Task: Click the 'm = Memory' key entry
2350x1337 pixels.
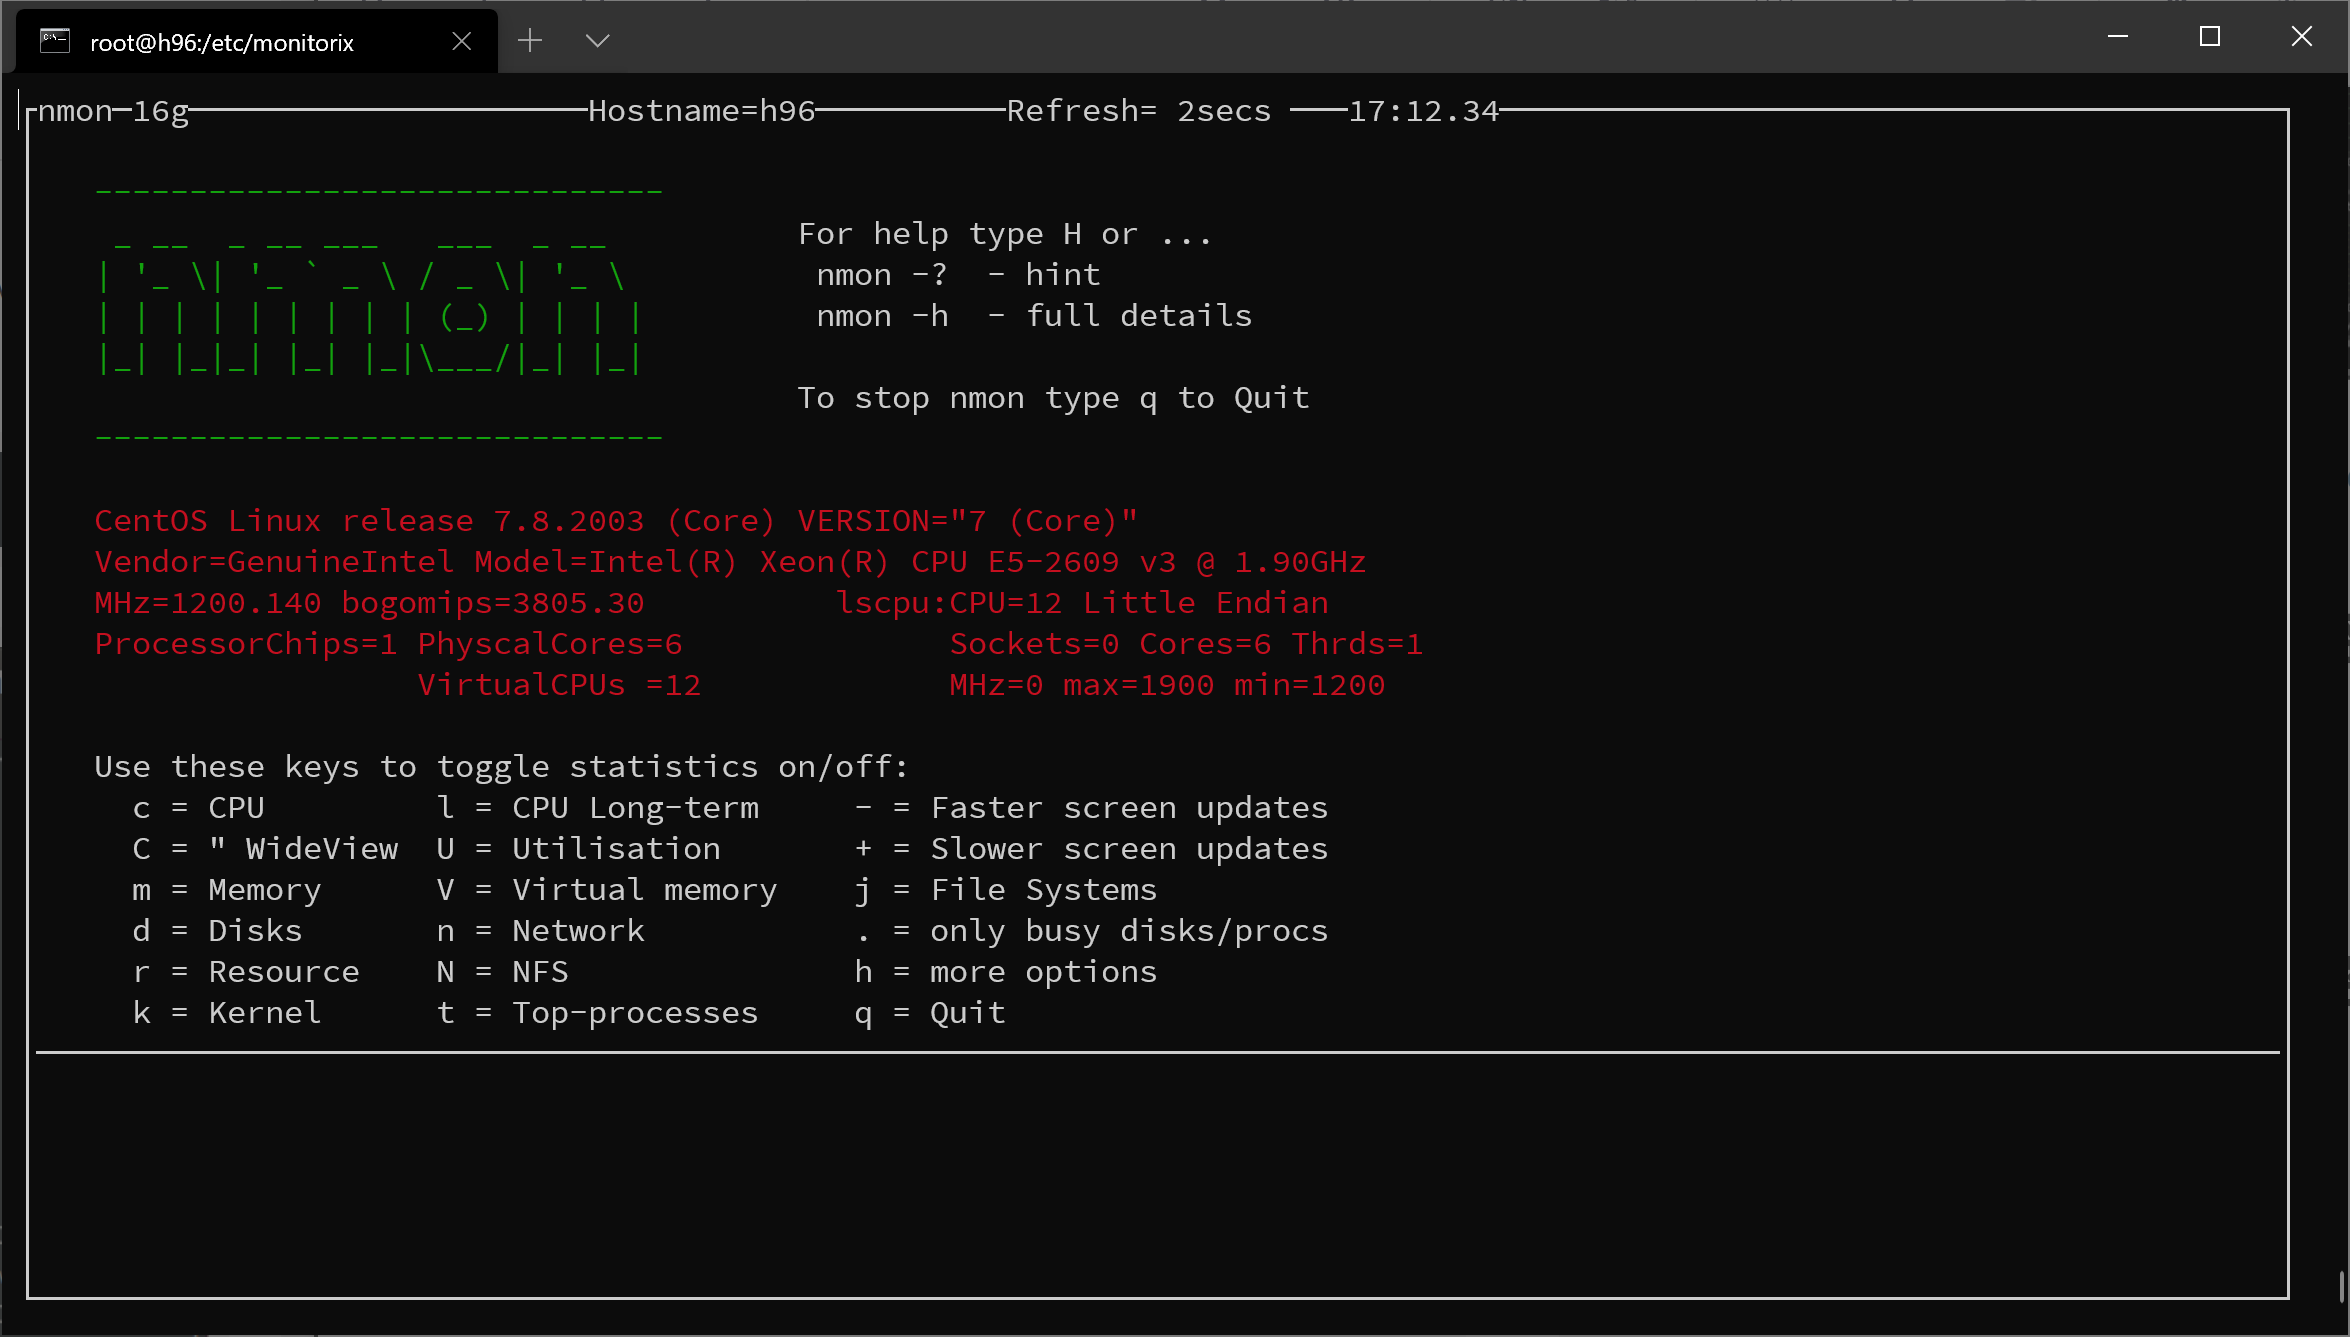Action: 226,890
